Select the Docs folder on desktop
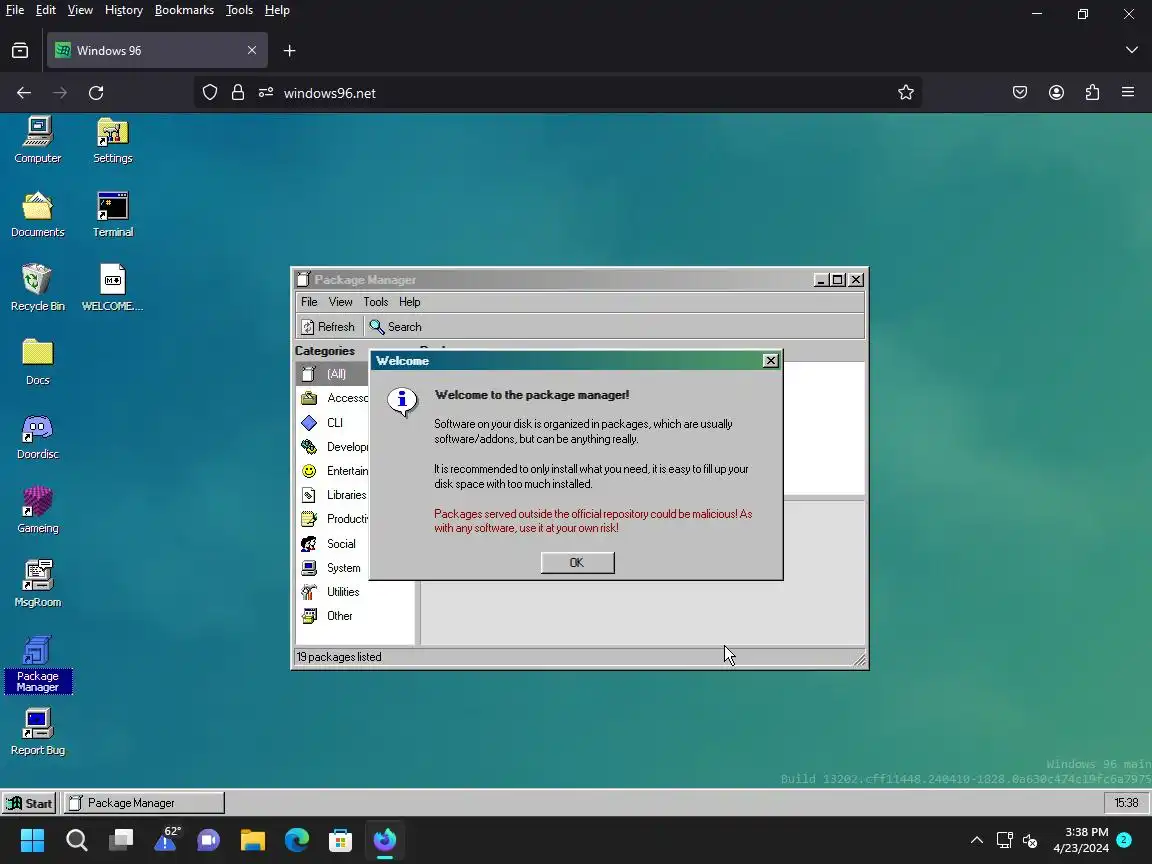1152x864 pixels. (x=37, y=362)
